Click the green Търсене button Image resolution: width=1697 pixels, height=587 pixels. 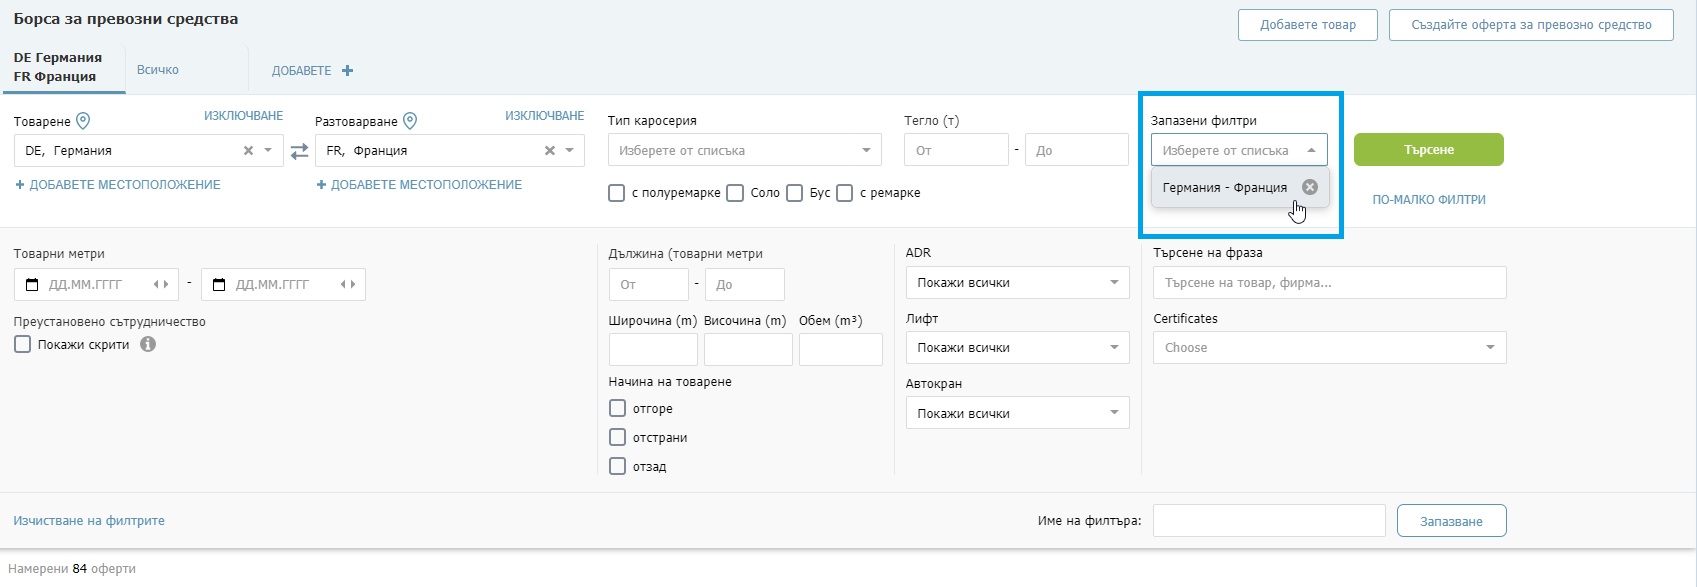pos(1428,149)
